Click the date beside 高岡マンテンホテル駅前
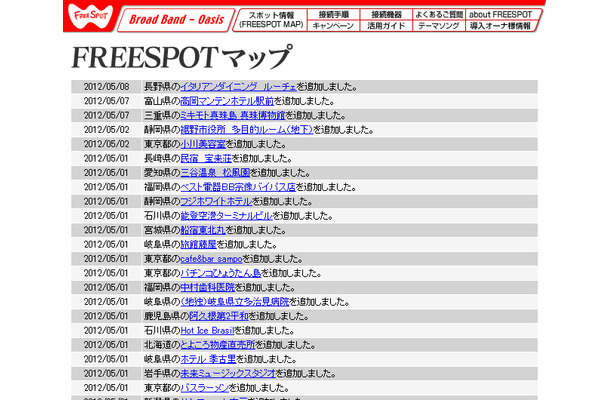610x400 pixels. point(106,101)
